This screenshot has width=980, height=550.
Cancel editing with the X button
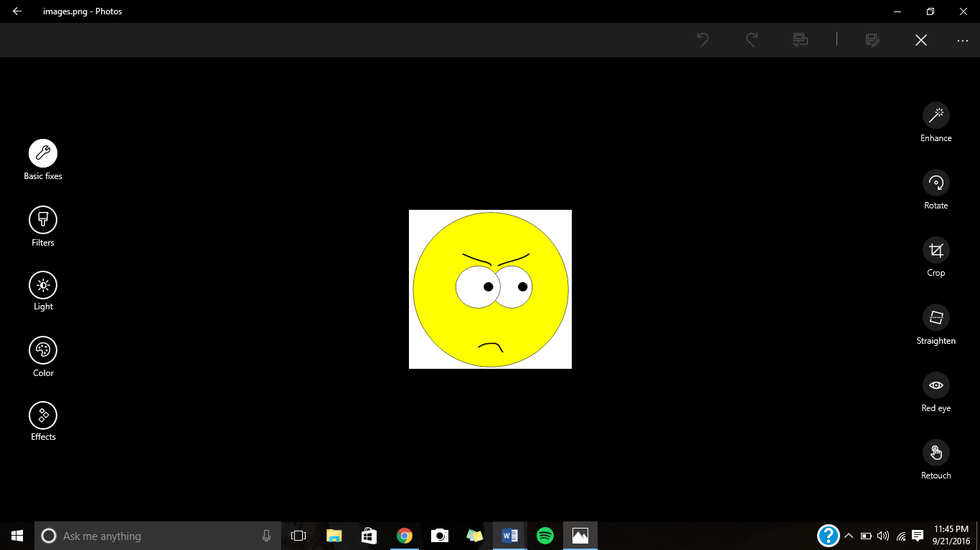pos(921,40)
